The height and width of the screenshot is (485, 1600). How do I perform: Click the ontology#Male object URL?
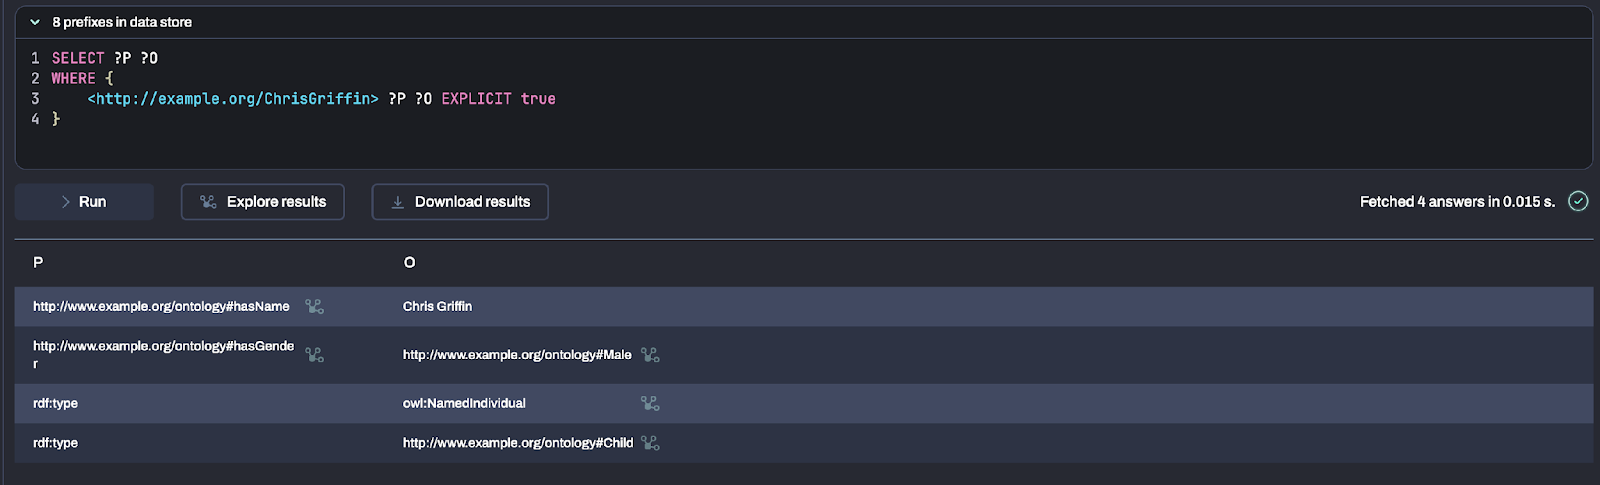517,355
